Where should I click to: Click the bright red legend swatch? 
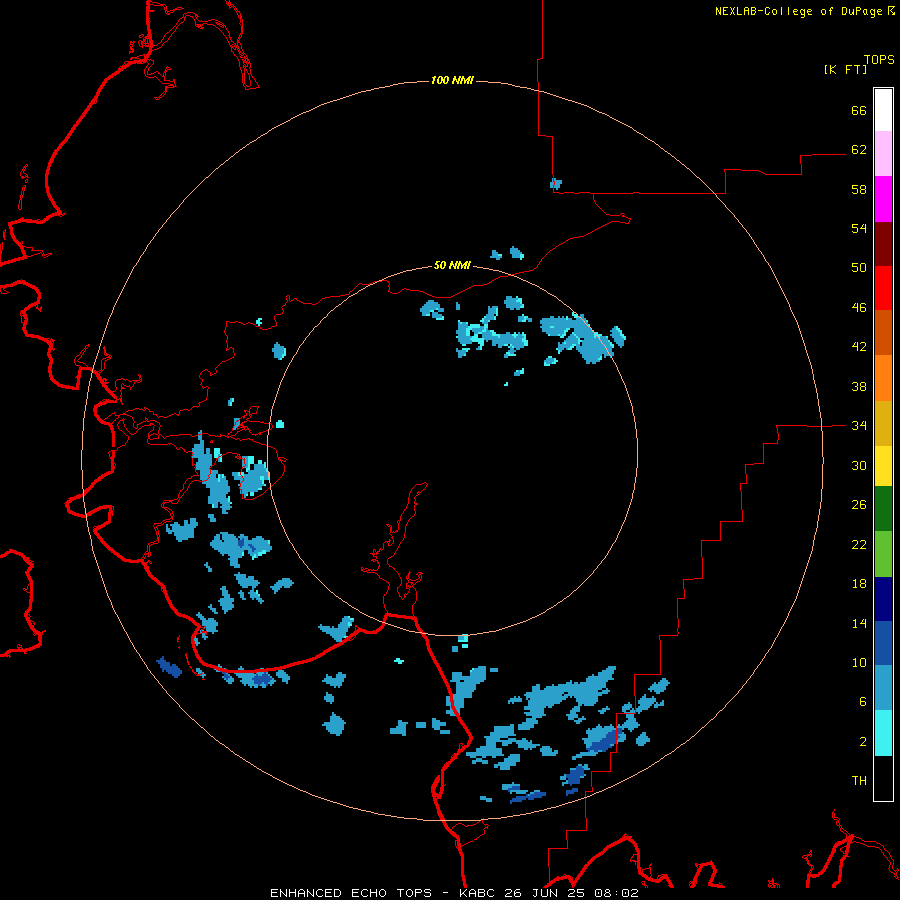tap(883, 288)
